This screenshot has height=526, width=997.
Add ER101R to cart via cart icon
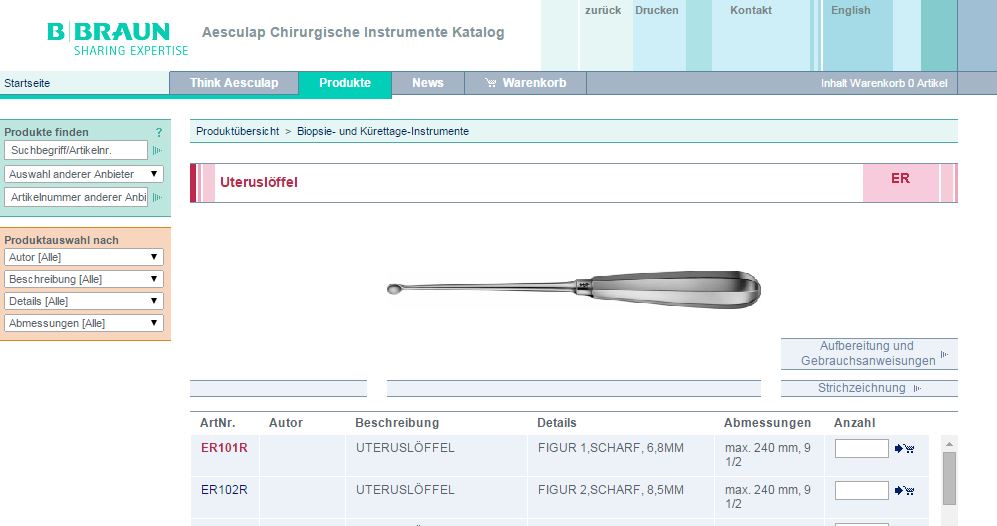coord(905,449)
